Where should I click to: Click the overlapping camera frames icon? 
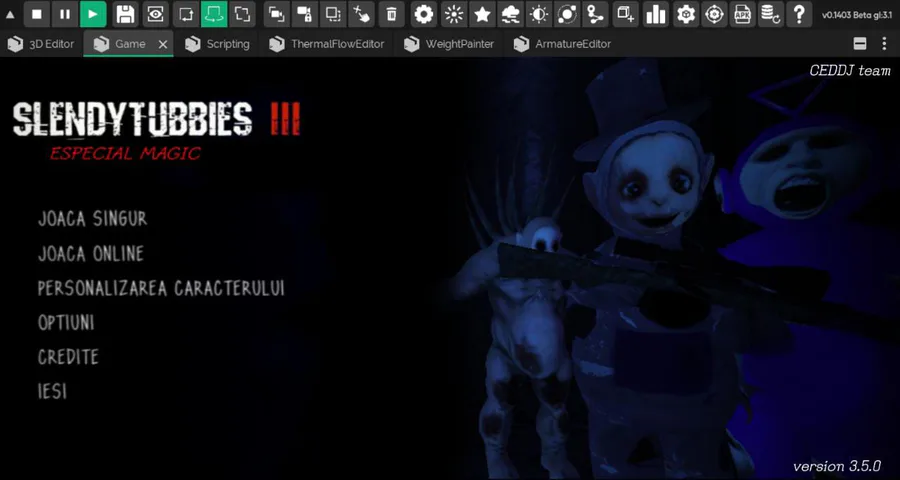click(277, 14)
